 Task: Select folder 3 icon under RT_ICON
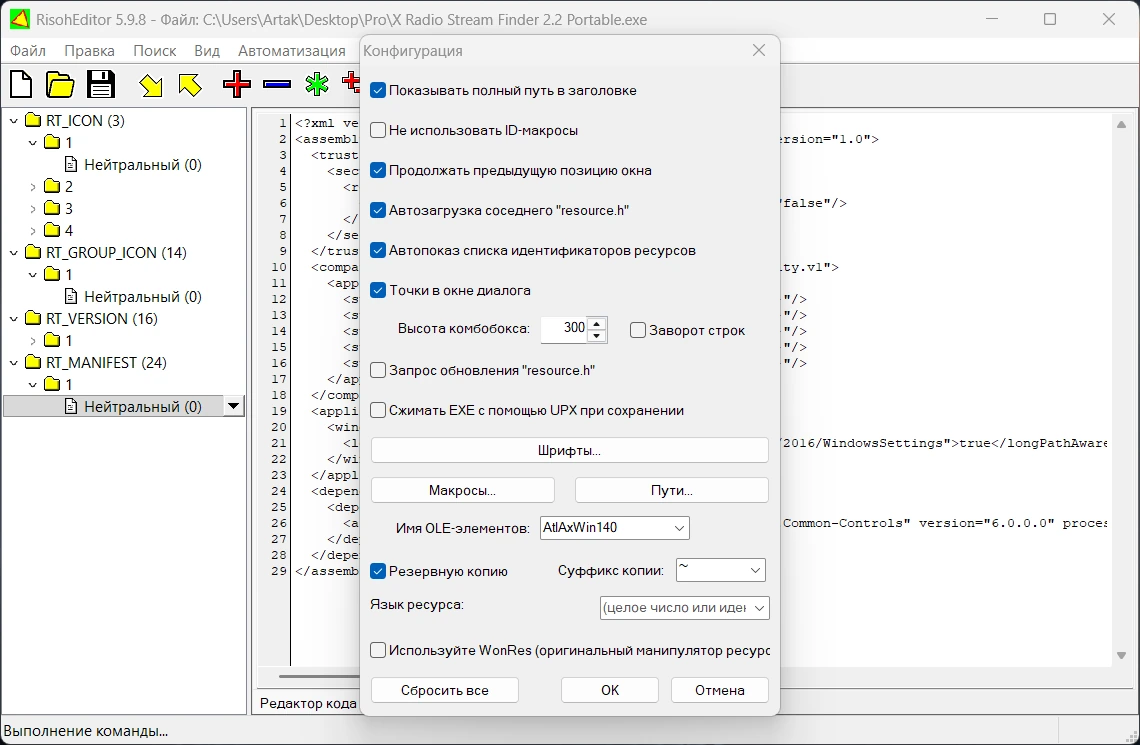(52, 208)
